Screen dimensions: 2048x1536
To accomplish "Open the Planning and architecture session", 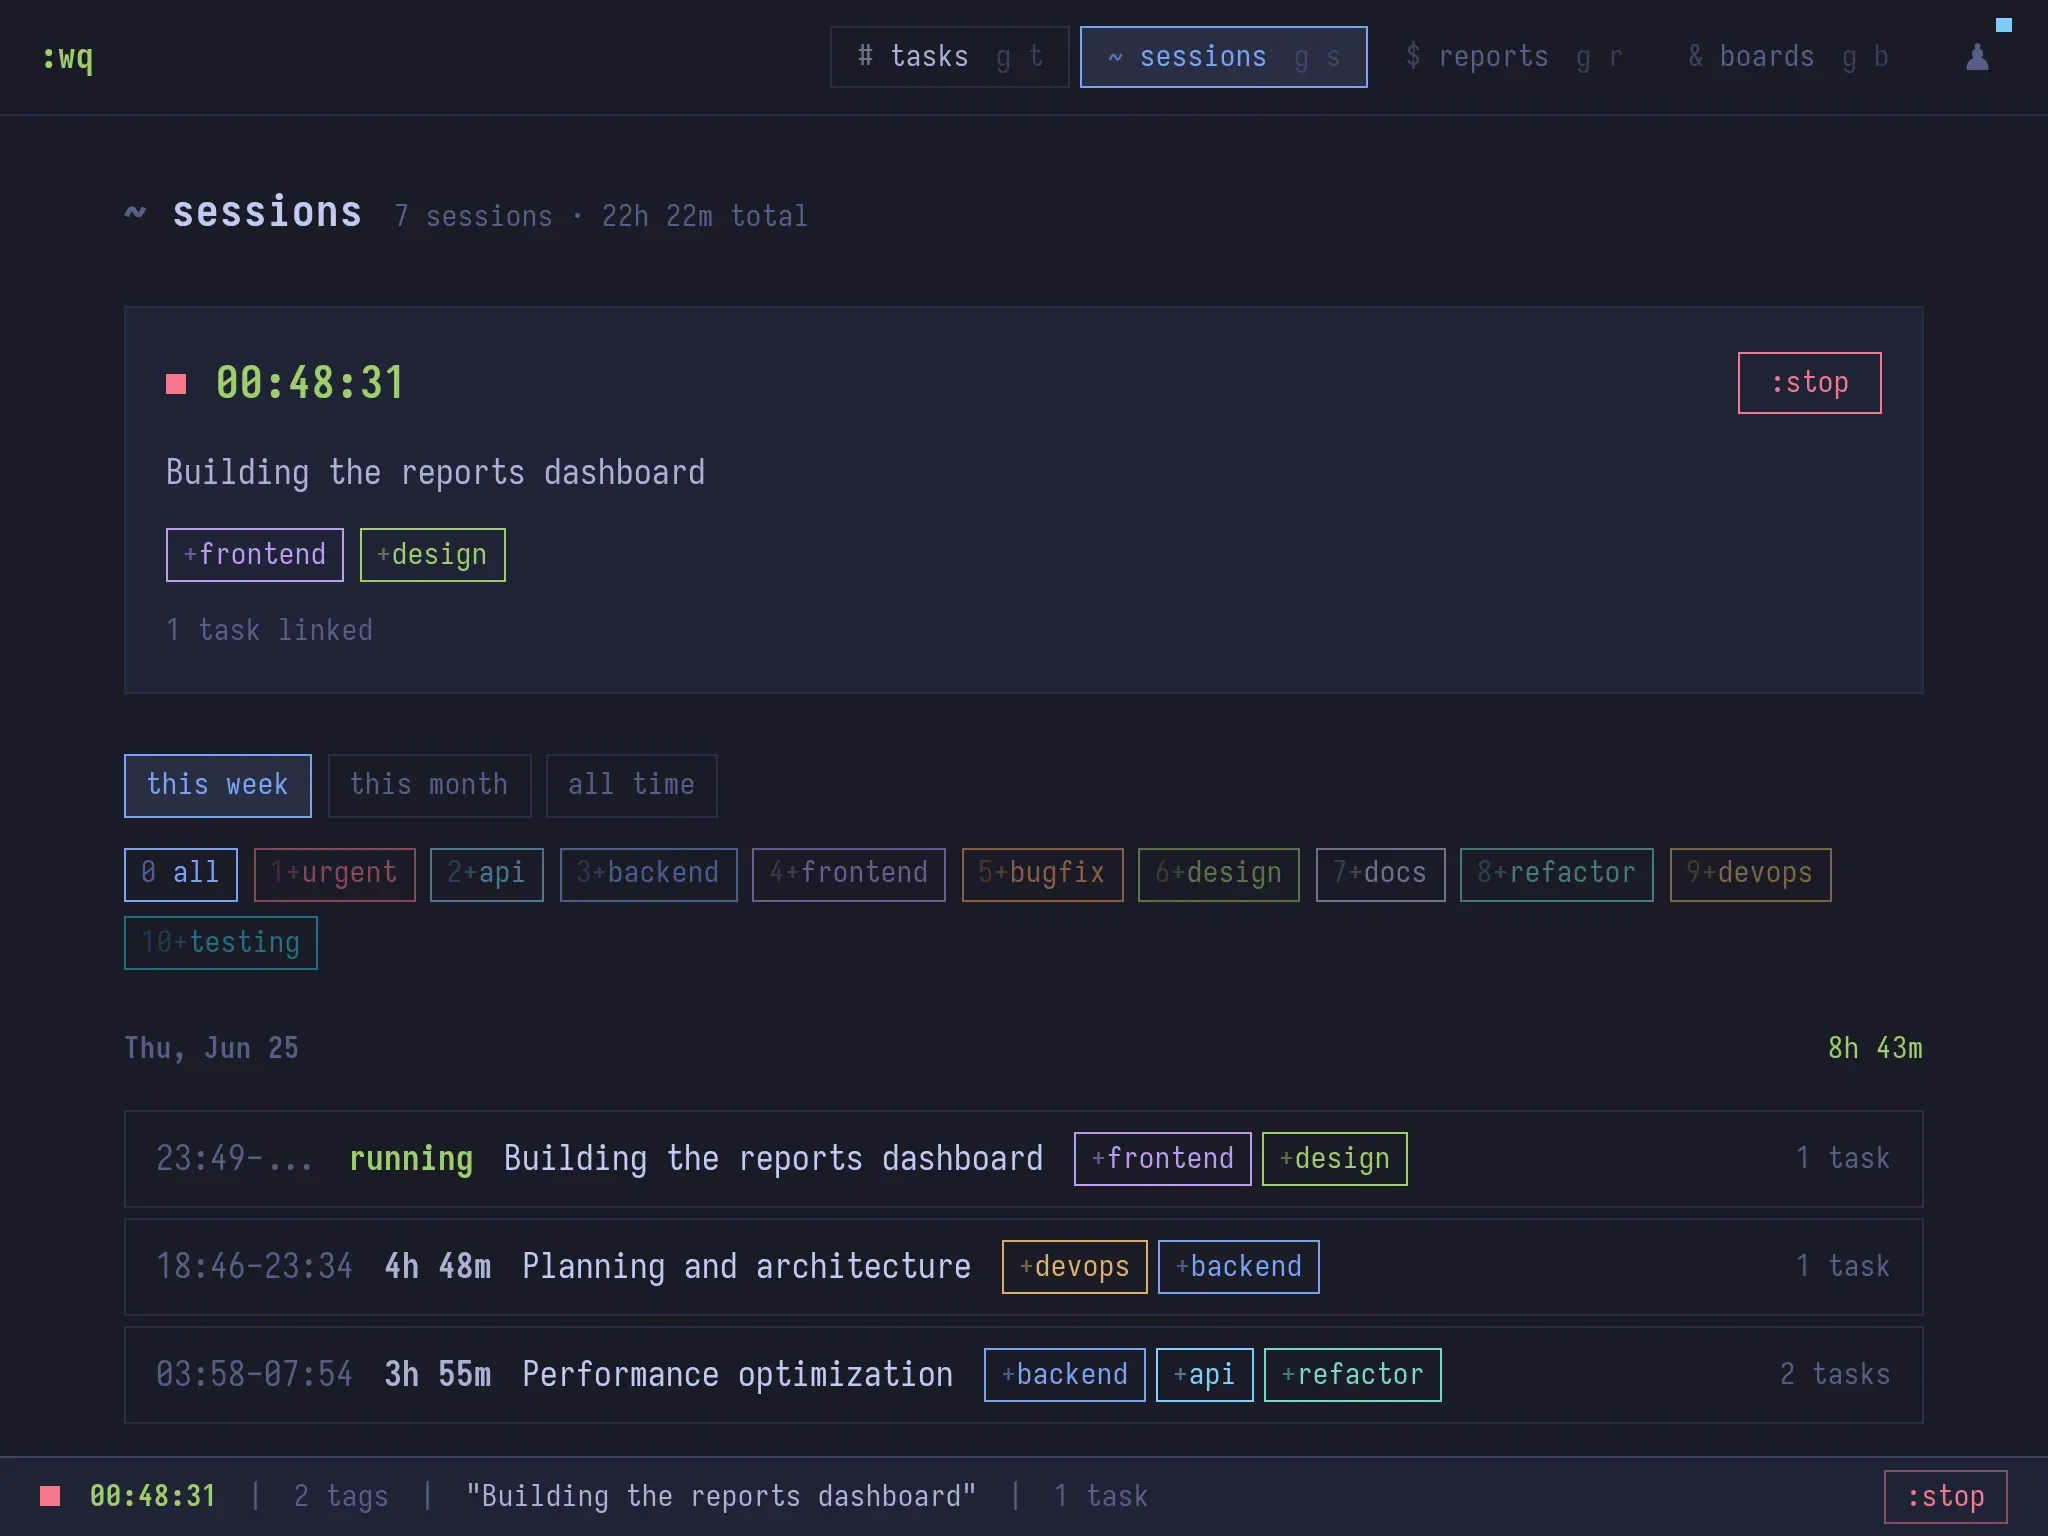I will point(1023,1267).
